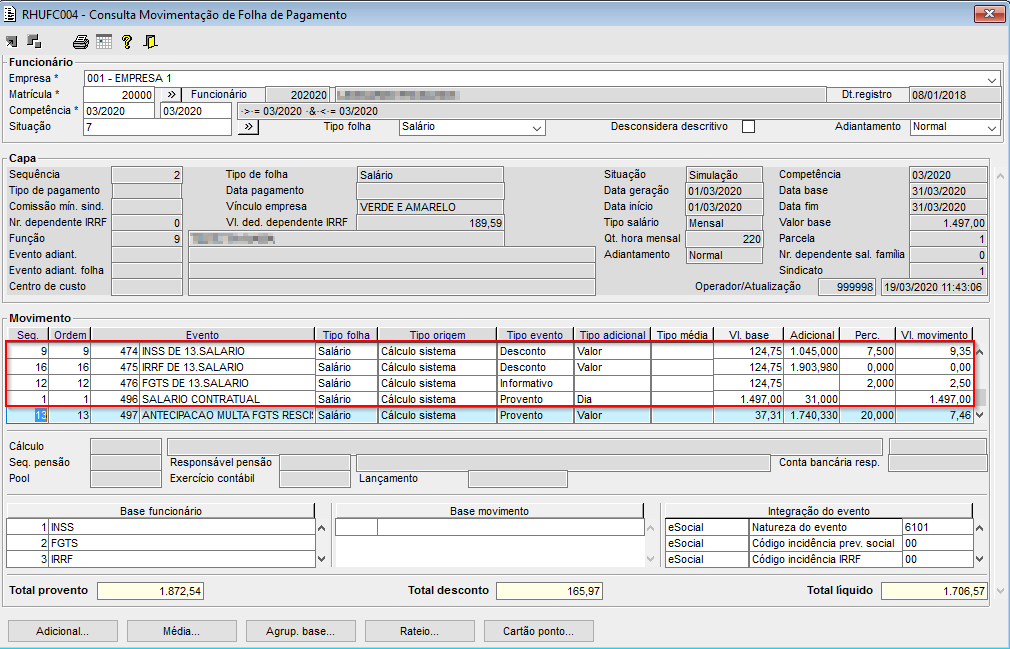Screen dimensions: 1010x649
Task: Click the printer icon in toolbar
Action: [81, 42]
